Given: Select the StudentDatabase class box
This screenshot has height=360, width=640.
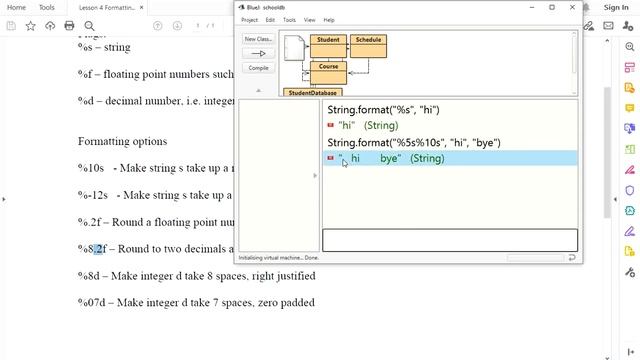Looking at the screenshot, I should click(x=313, y=92).
